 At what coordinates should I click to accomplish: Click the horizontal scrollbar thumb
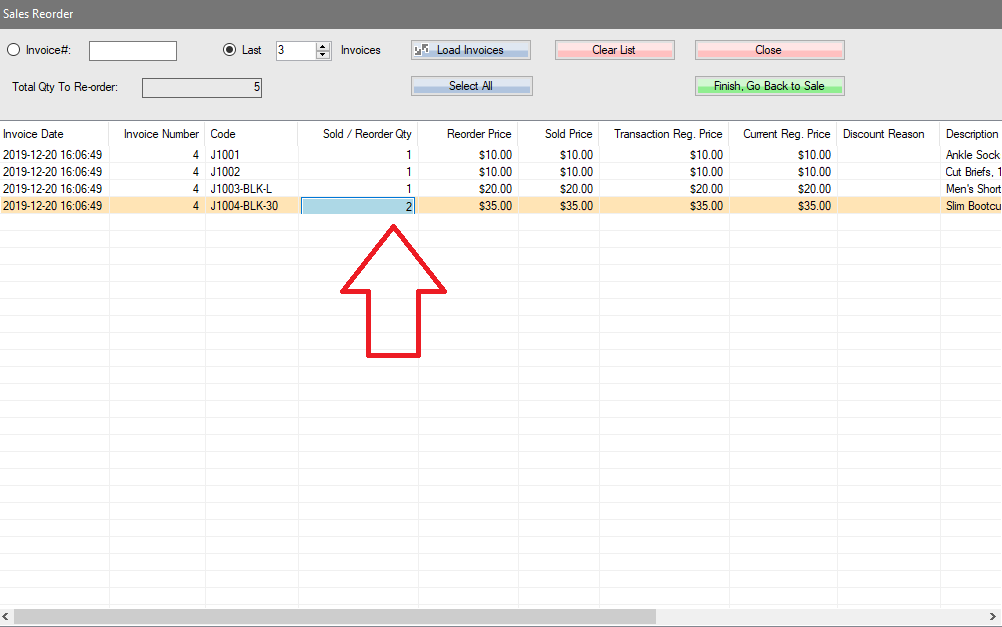coord(335,617)
